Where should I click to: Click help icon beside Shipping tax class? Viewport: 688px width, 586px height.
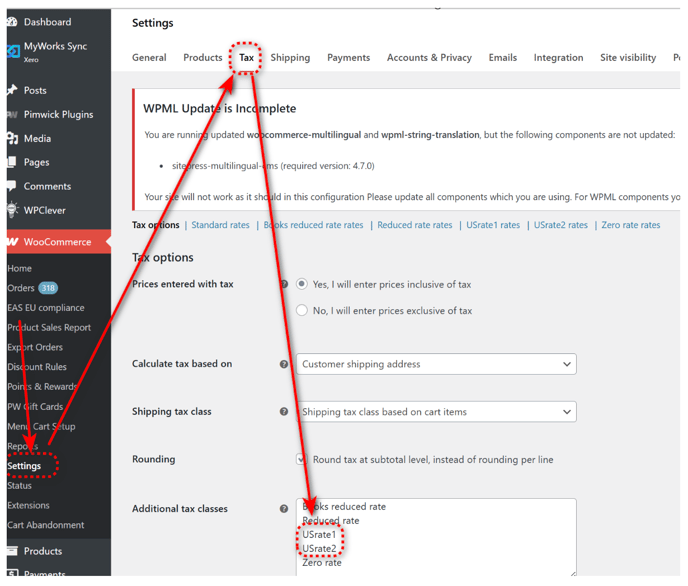click(284, 411)
